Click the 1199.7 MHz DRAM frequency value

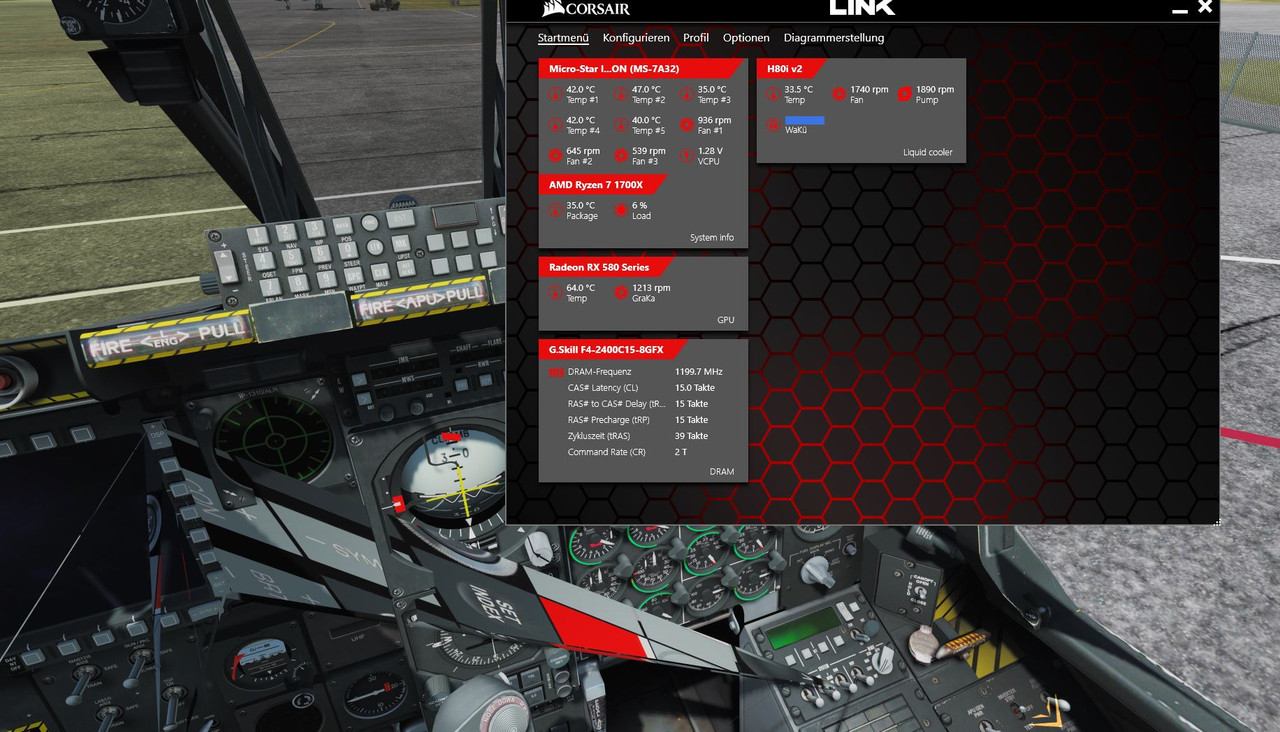(x=698, y=372)
